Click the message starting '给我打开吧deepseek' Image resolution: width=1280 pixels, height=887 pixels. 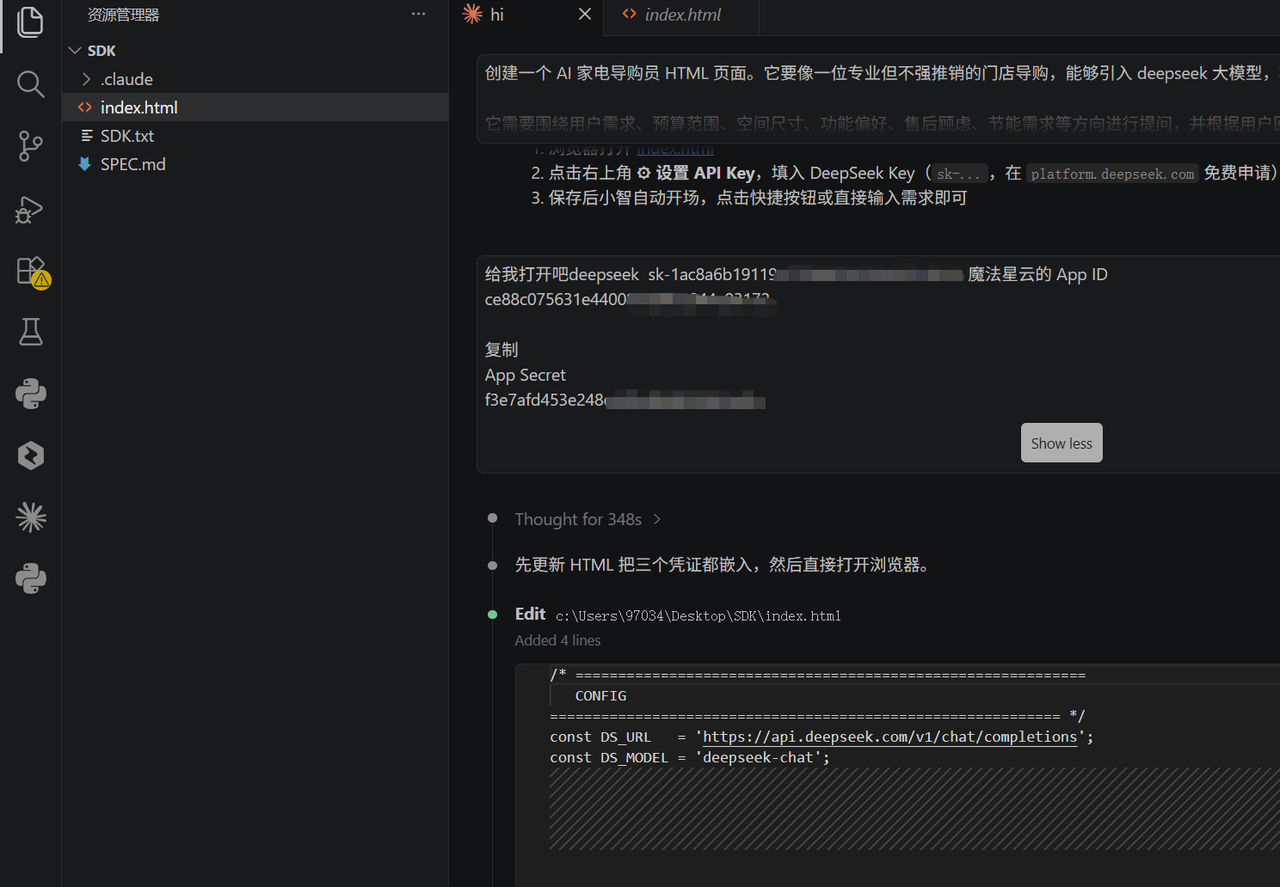tap(878, 364)
